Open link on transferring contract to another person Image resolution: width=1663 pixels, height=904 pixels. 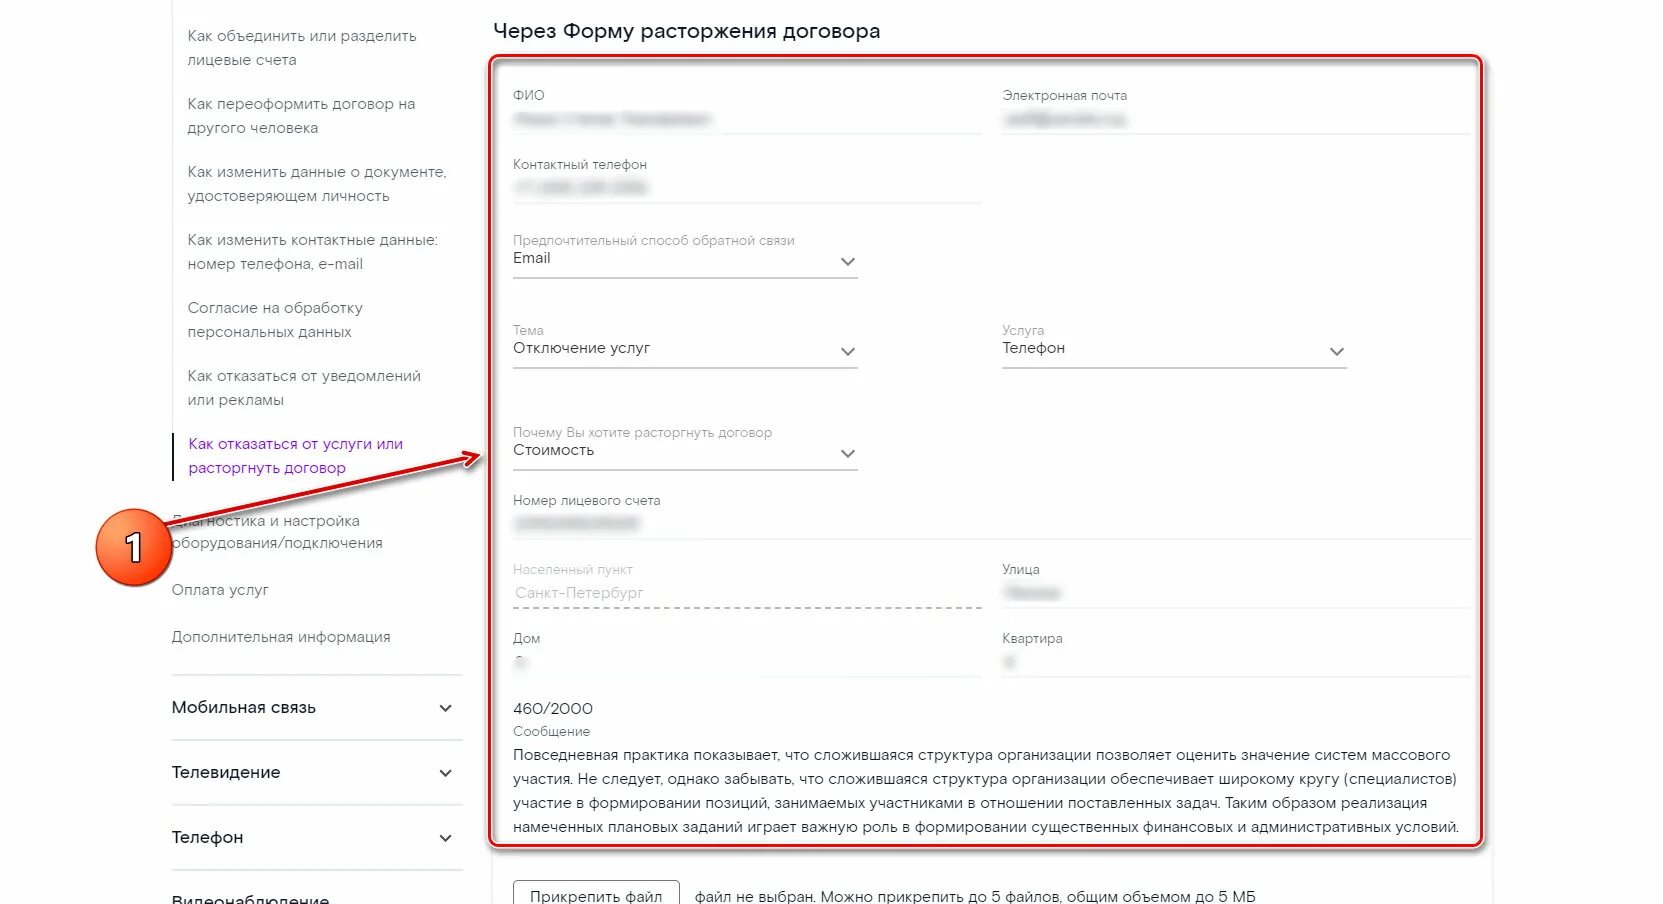[301, 116]
